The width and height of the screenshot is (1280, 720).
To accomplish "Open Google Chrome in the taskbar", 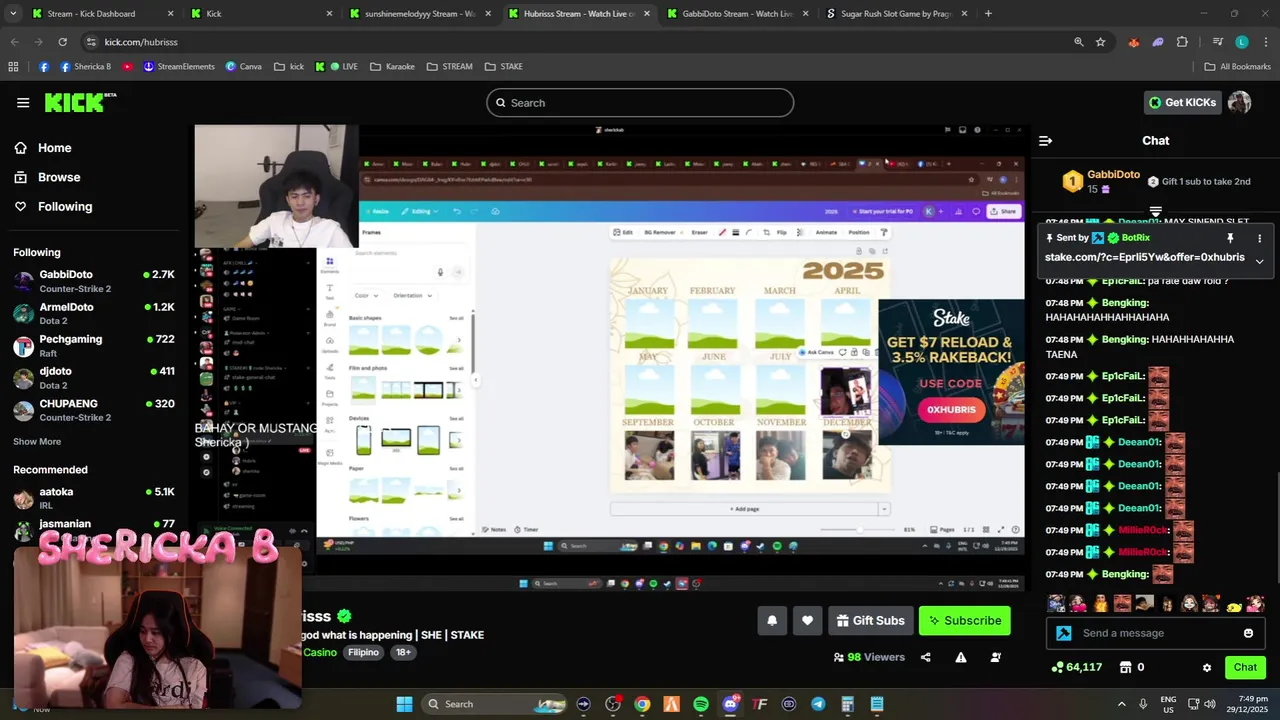I will (x=642, y=704).
